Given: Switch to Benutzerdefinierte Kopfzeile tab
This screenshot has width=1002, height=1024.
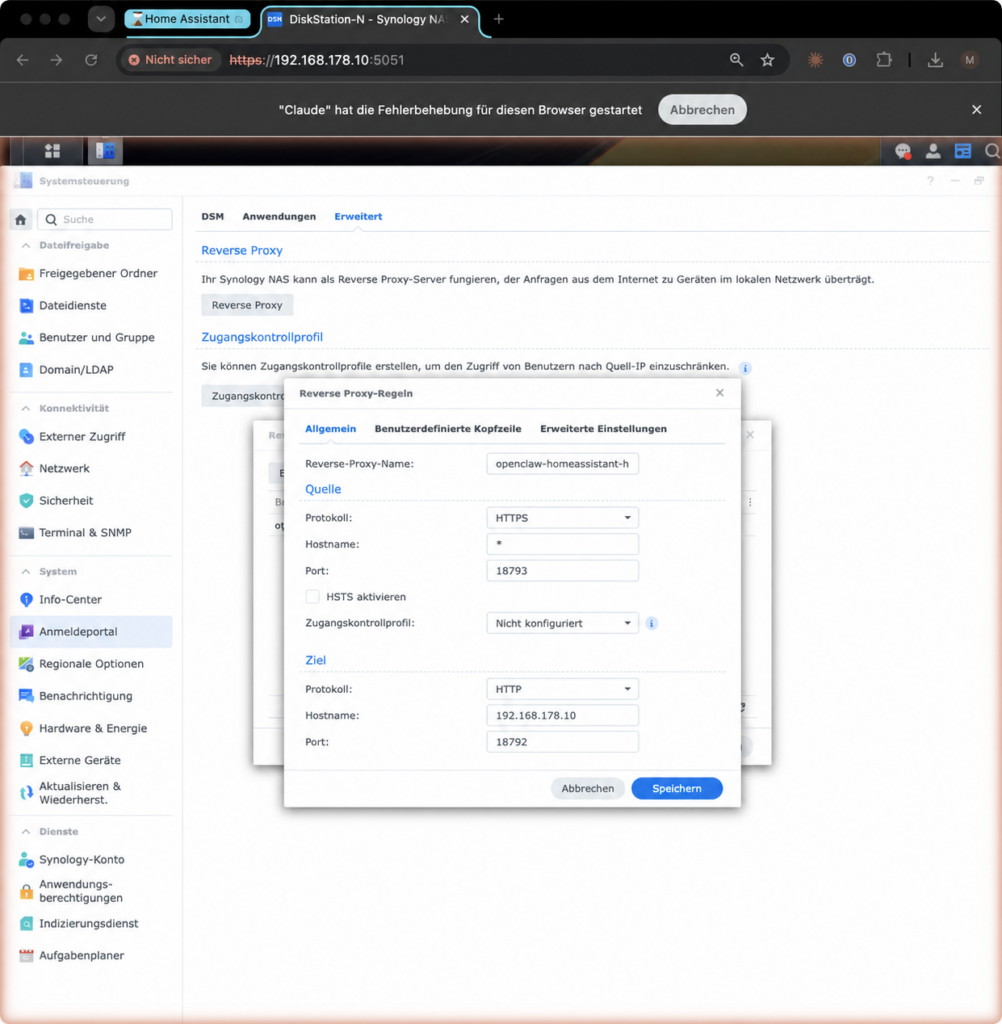Looking at the screenshot, I should (x=448, y=428).
